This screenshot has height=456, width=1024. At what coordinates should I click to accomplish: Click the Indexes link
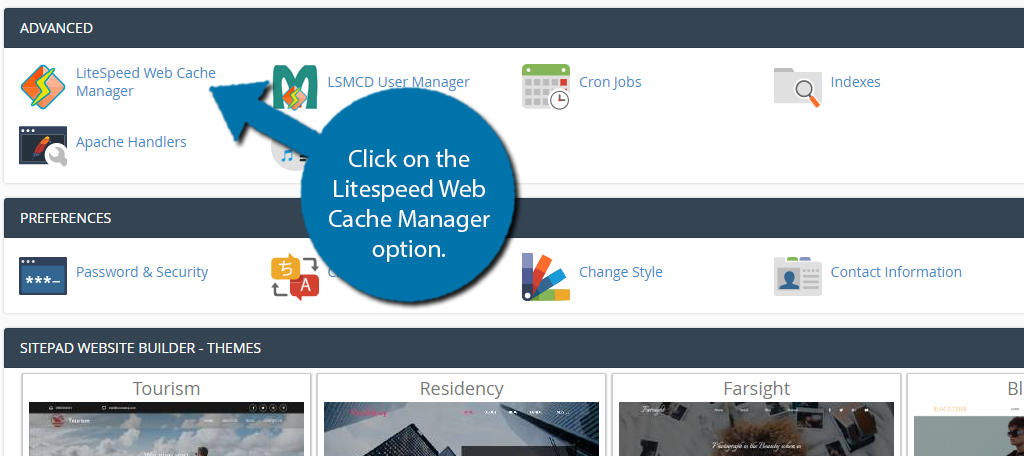856,82
